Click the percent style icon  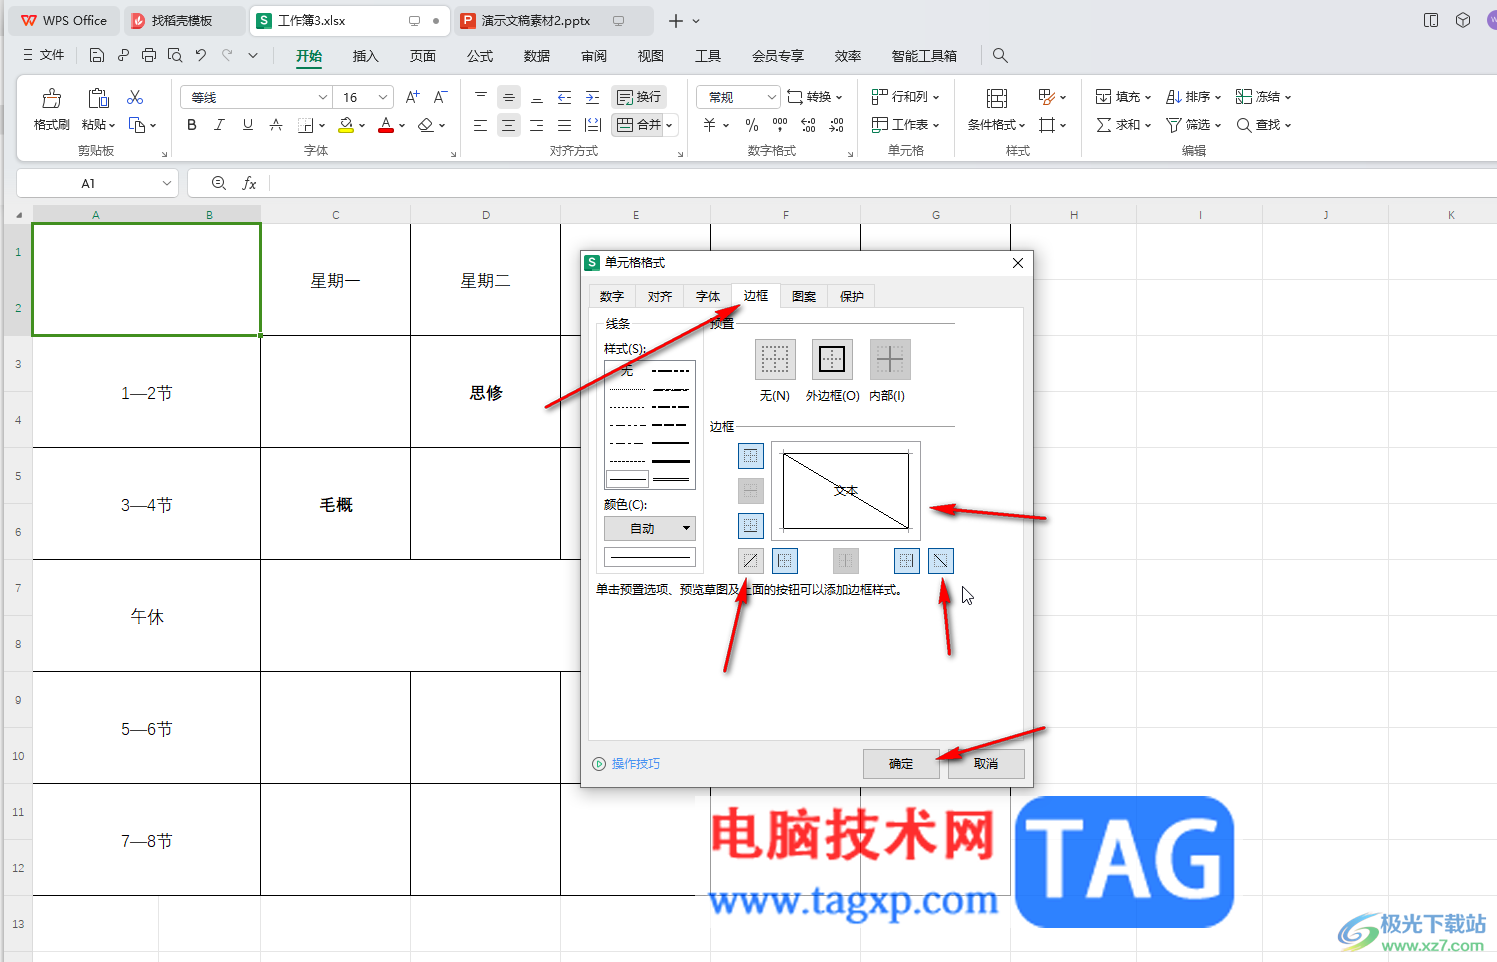click(x=752, y=125)
